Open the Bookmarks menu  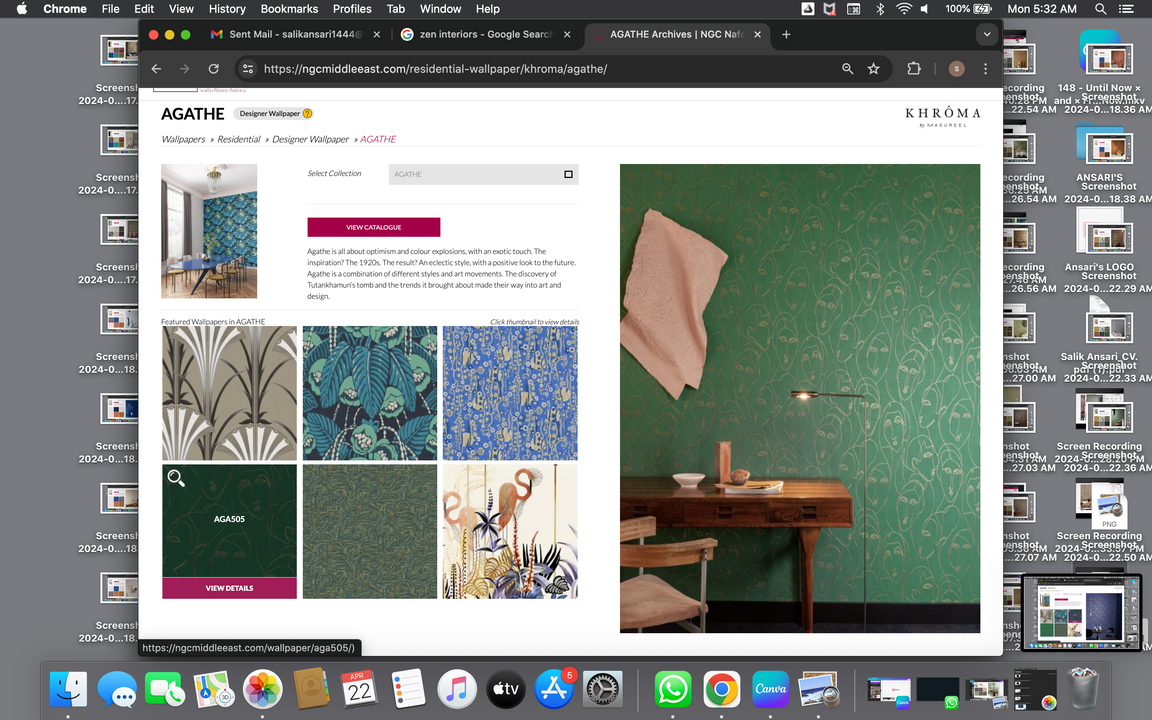(x=289, y=9)
